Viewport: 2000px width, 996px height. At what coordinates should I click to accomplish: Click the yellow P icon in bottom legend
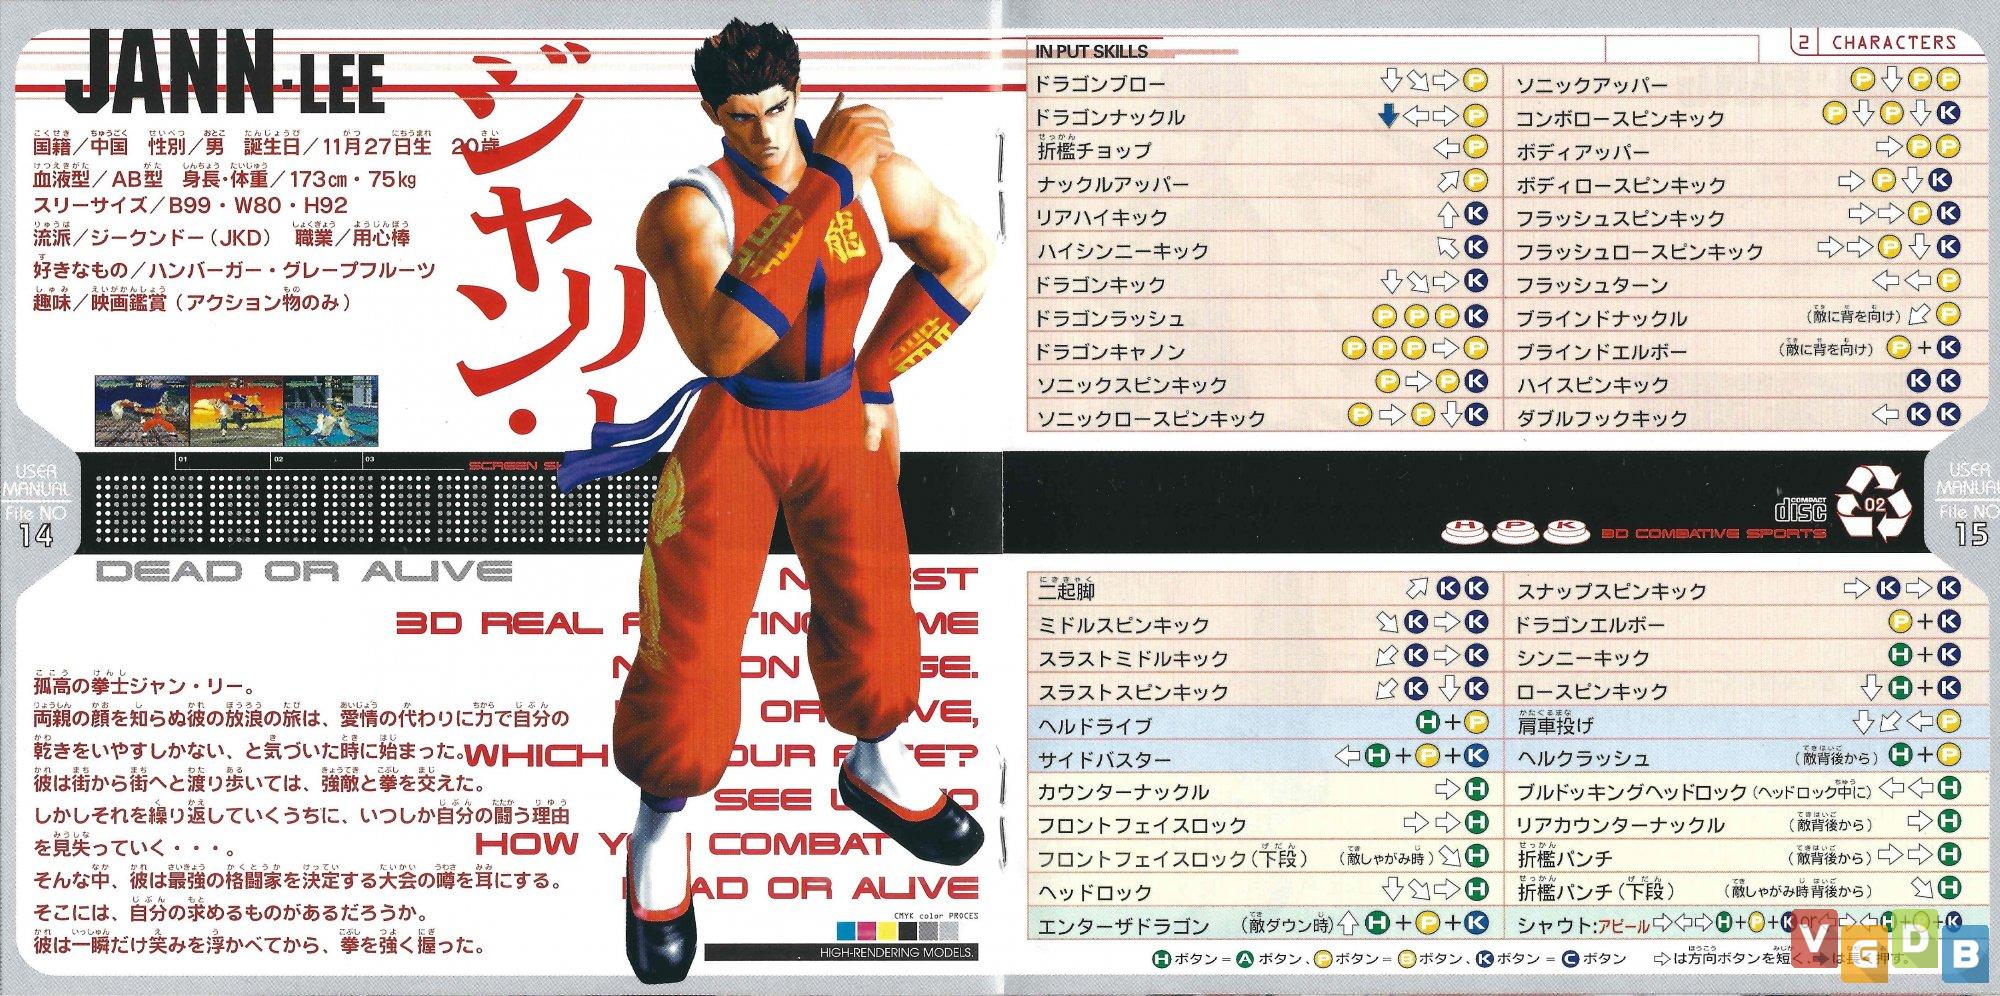[x=1322, y=959]
